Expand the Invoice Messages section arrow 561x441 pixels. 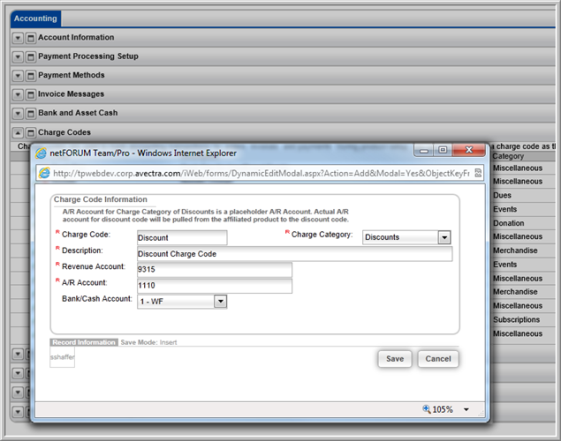pos(18,94)
